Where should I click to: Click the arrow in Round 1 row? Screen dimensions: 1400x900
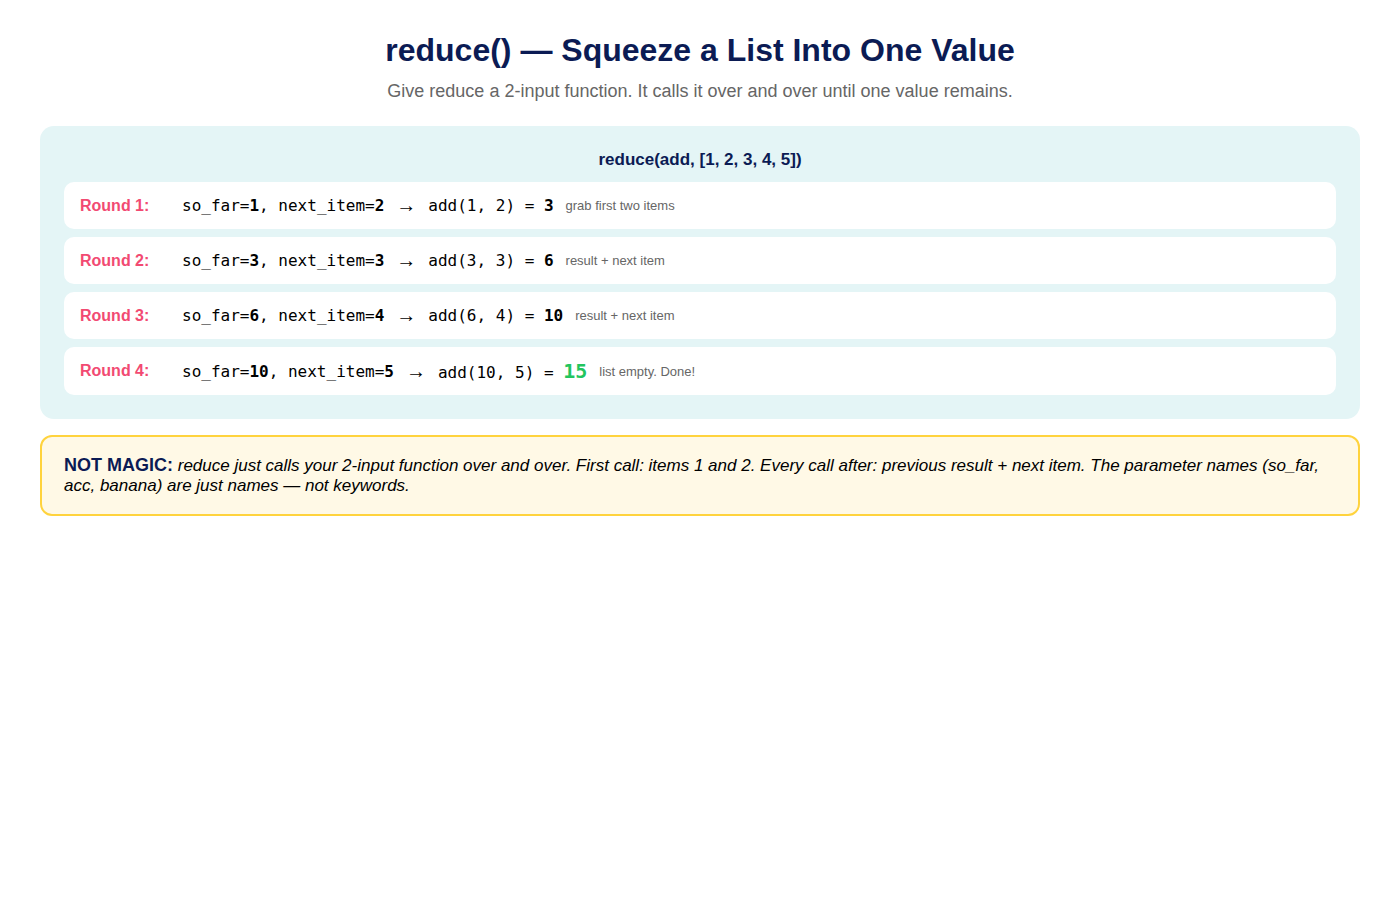click(406, 207)
